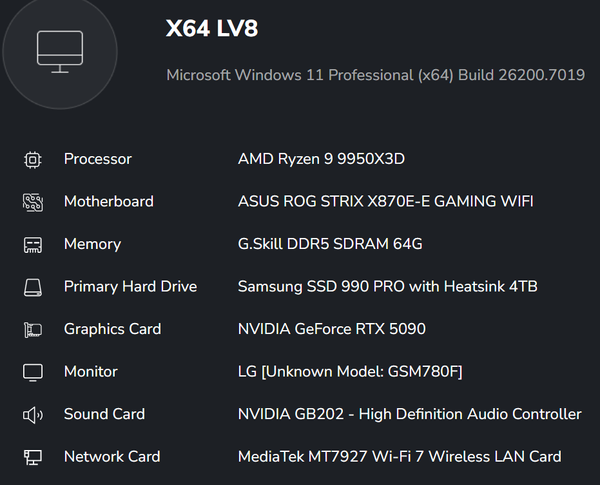This screenshot has width=600, height=485.
Task: Click the Graphics Card icon
Action: click(33, 330)
